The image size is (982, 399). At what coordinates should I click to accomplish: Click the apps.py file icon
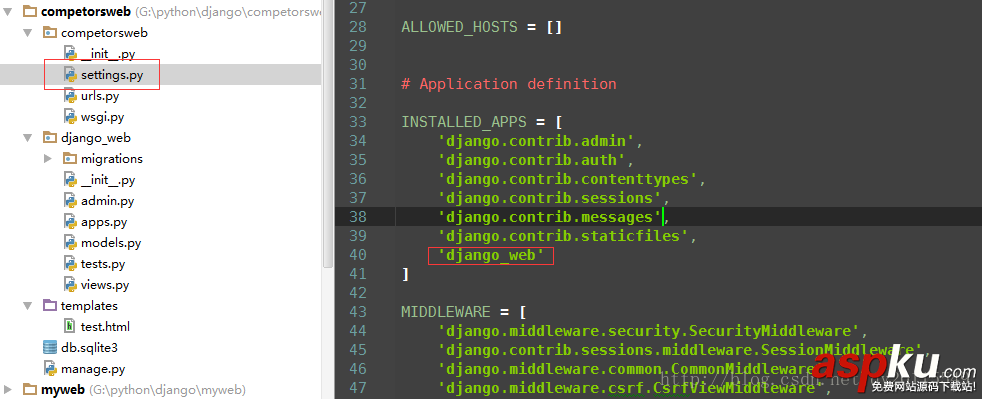pyautogui.click(x=70, y=222)
